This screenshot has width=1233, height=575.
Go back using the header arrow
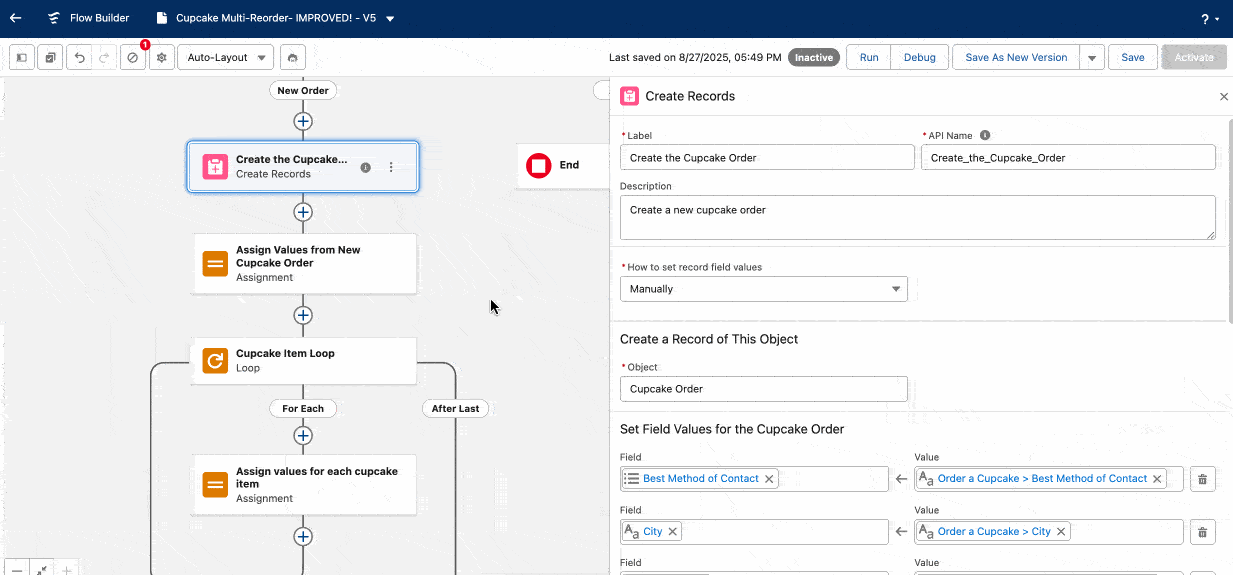15,18
